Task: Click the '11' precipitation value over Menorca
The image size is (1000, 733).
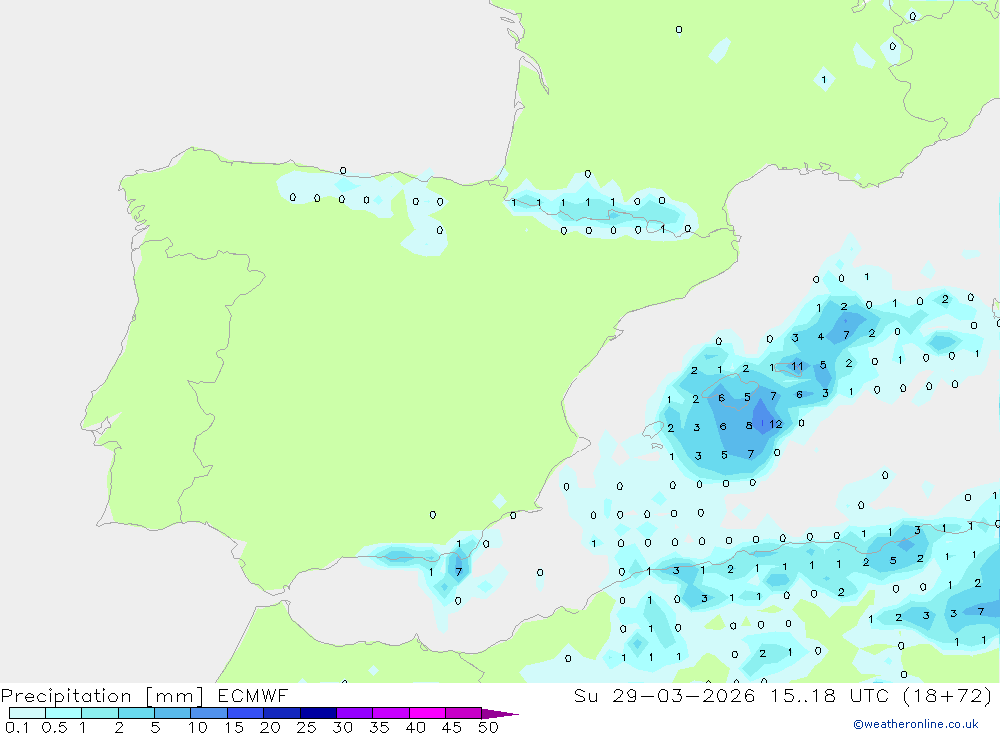Action: pyautogui.click(x=797, y=366)
